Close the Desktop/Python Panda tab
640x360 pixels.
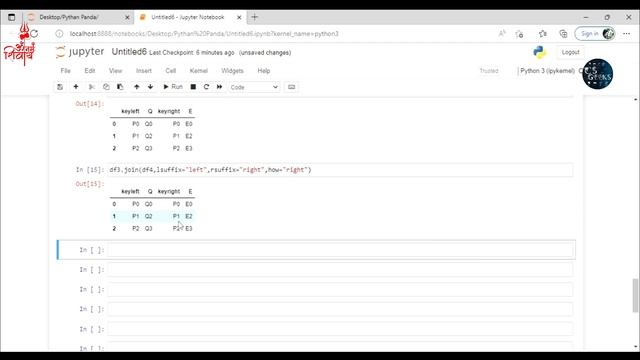pyautogui.click(x=127, y=18)
